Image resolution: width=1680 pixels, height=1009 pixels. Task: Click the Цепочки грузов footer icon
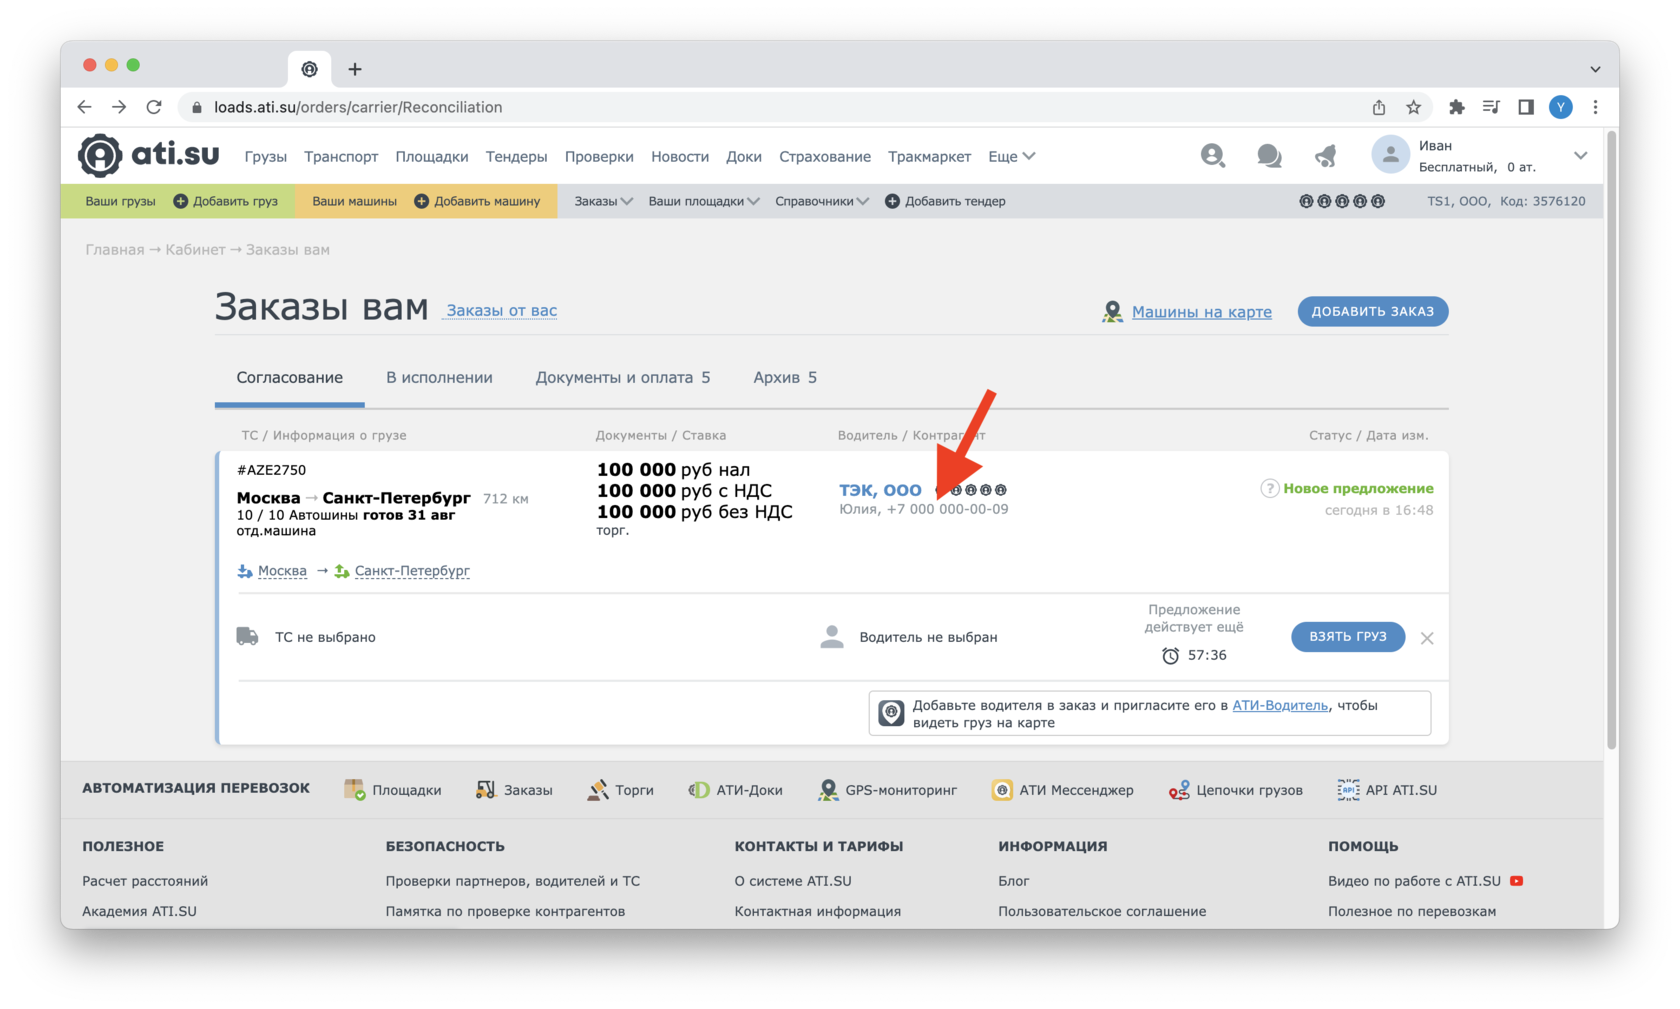pos(1179,790)
